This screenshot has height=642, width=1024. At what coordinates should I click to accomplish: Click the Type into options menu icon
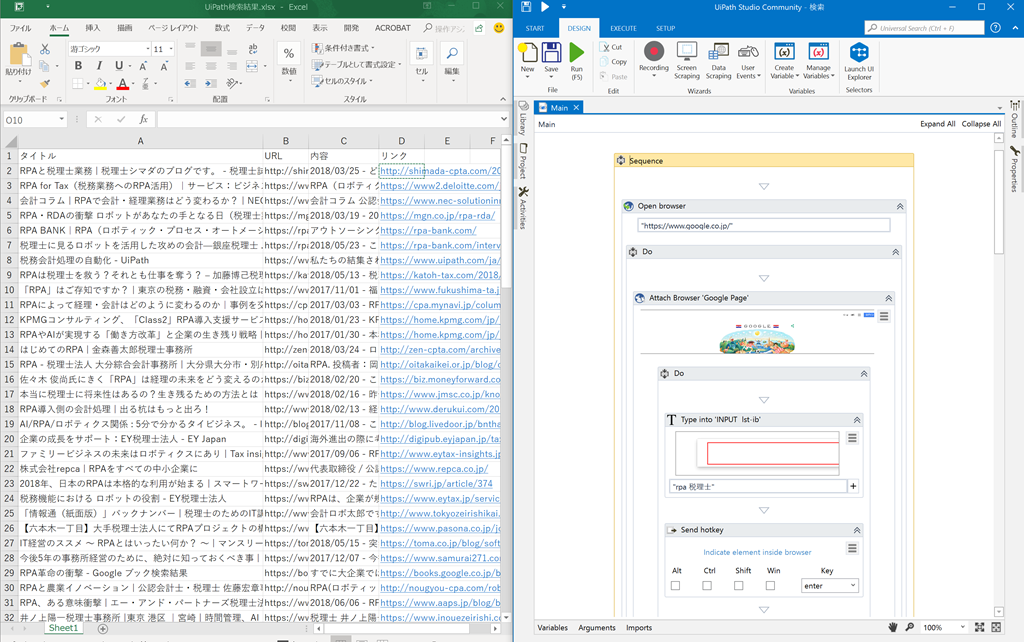click(x=852, y=438)
